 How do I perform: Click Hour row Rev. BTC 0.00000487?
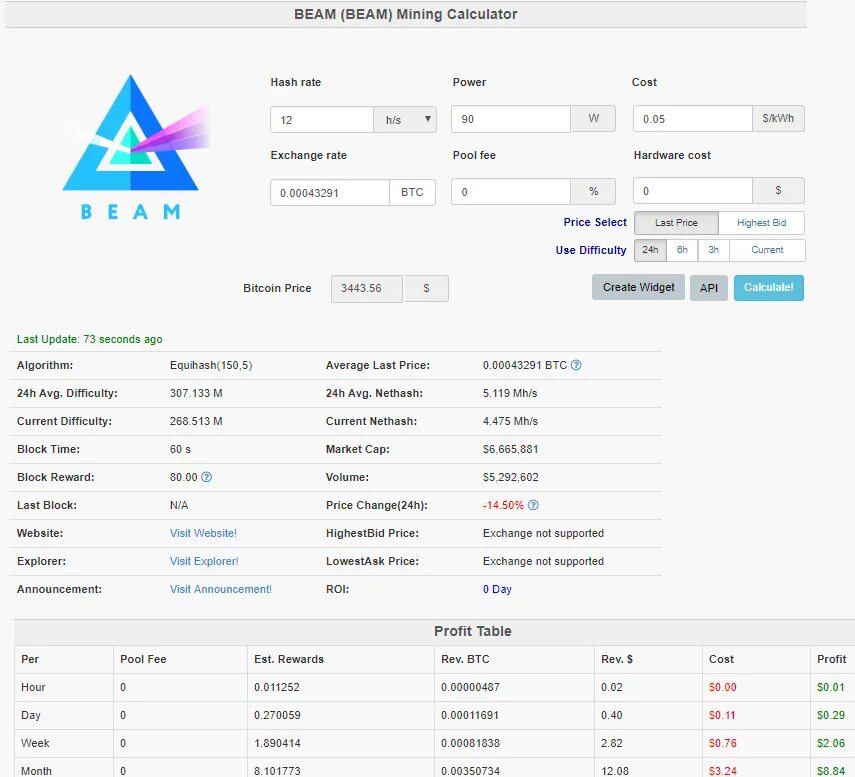tap(470, 687)
